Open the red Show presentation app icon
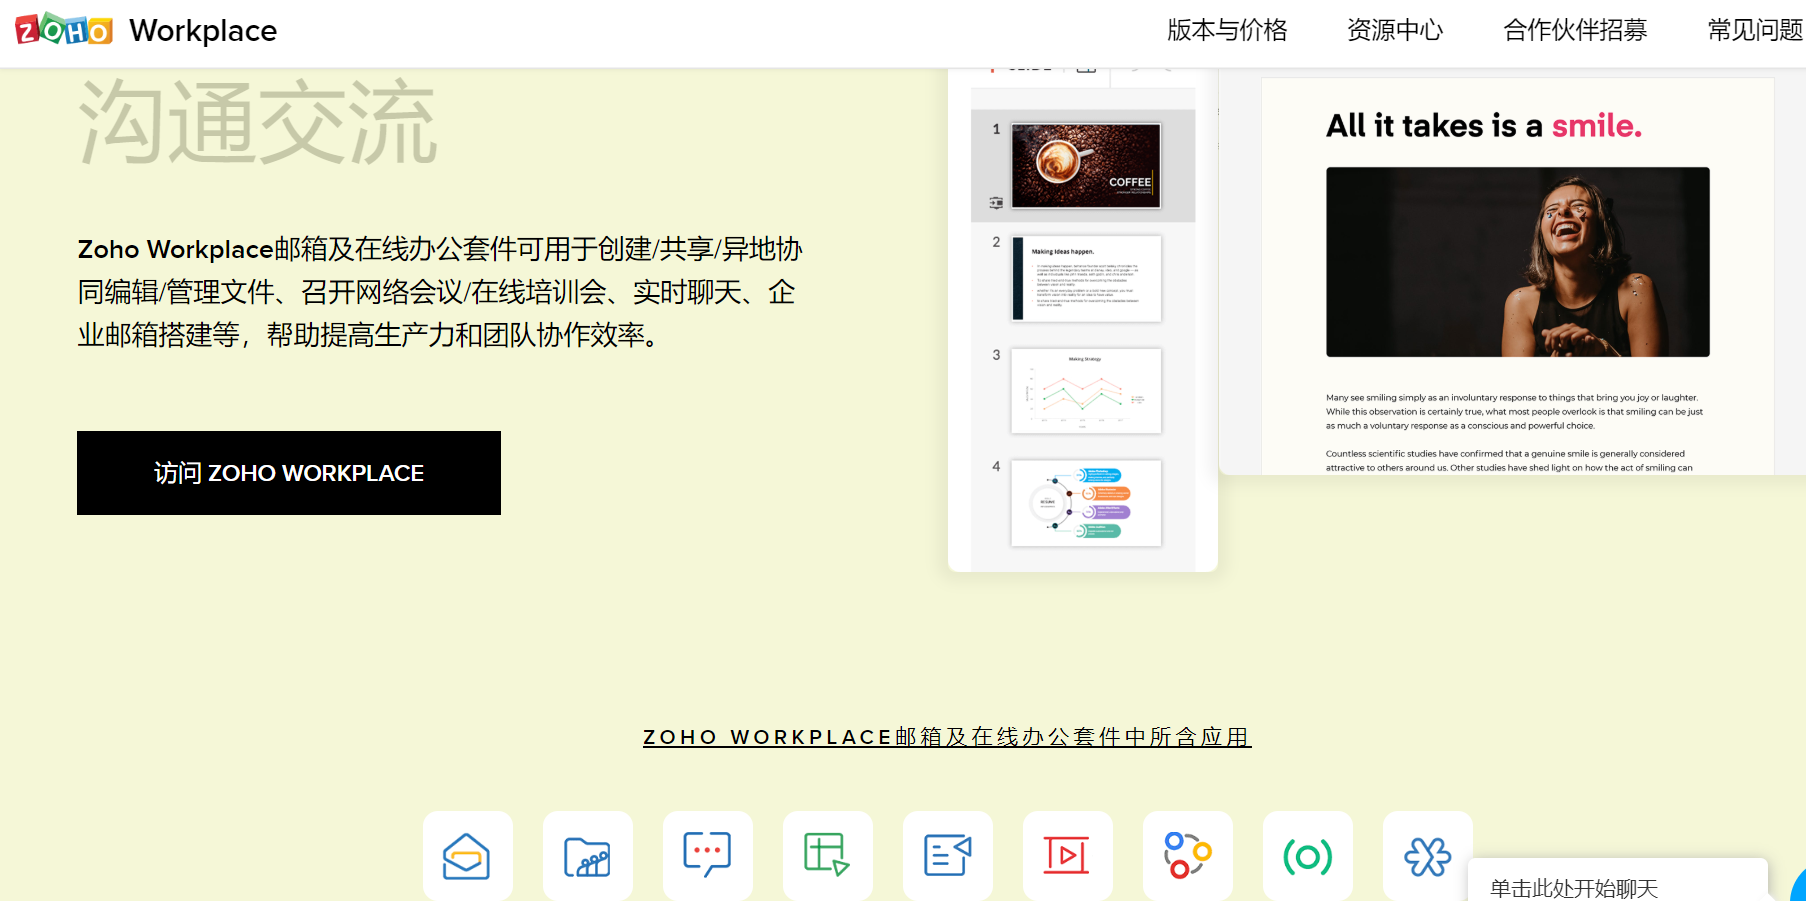The image size is (1806, 901). 1067,856
